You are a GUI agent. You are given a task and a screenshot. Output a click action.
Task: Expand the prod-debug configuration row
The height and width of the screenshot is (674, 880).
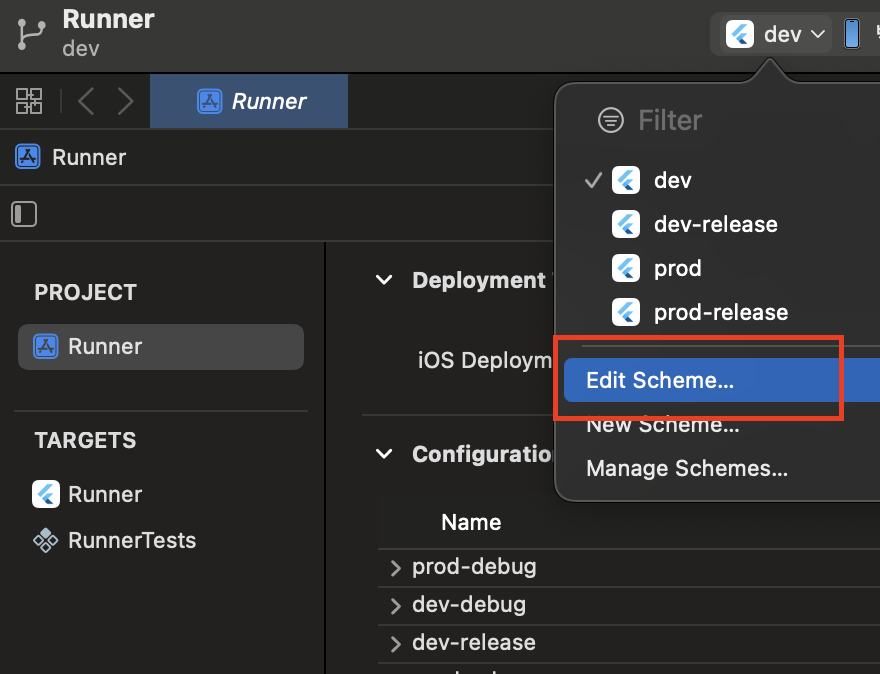pyautogui.click(x=396, y=568)
